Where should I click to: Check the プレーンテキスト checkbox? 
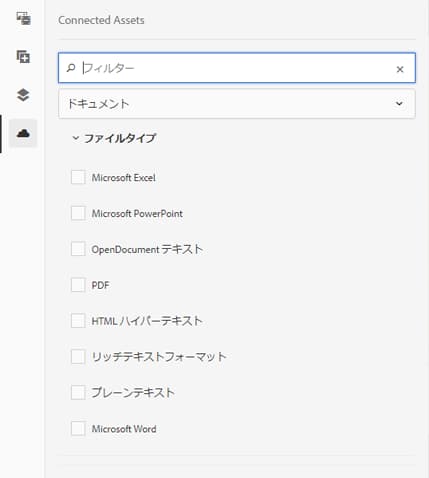pos(78,393)
